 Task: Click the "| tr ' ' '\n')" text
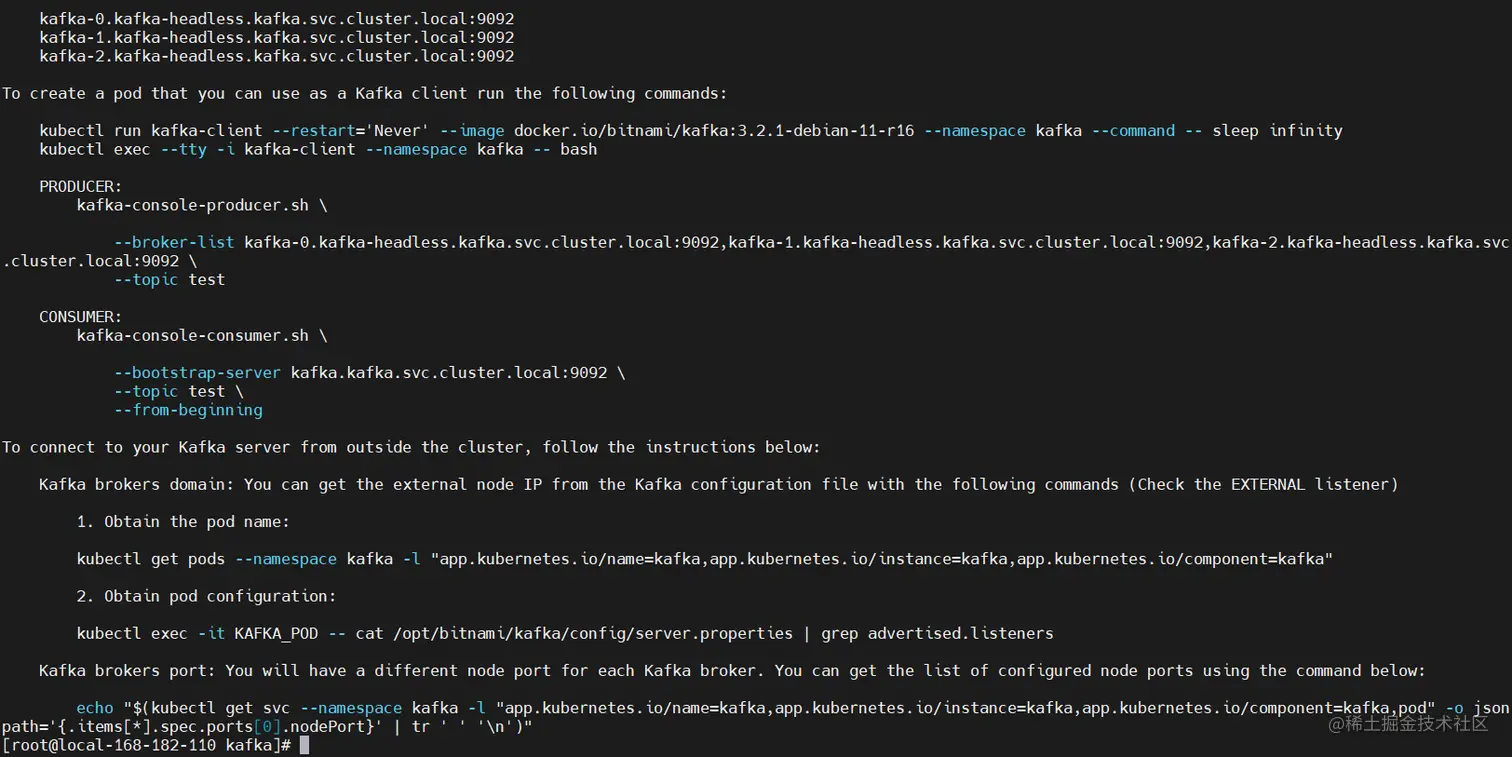click(463, 727)
